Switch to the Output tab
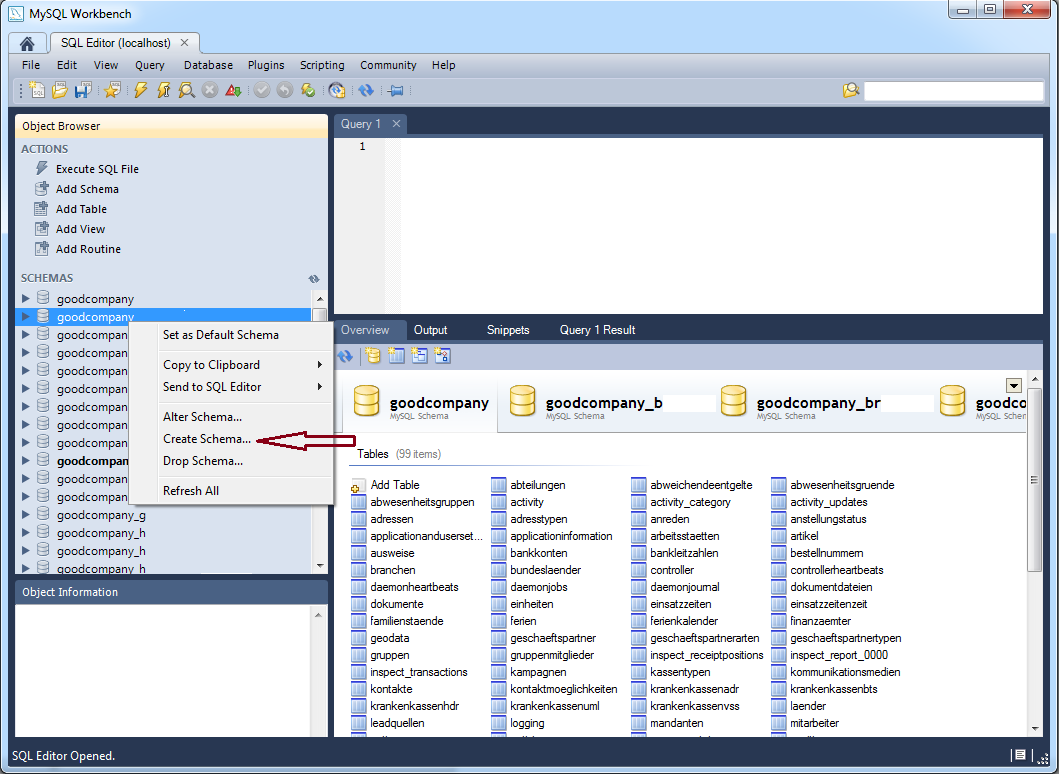The image size is (1059, 774). (x=430, y=330)
